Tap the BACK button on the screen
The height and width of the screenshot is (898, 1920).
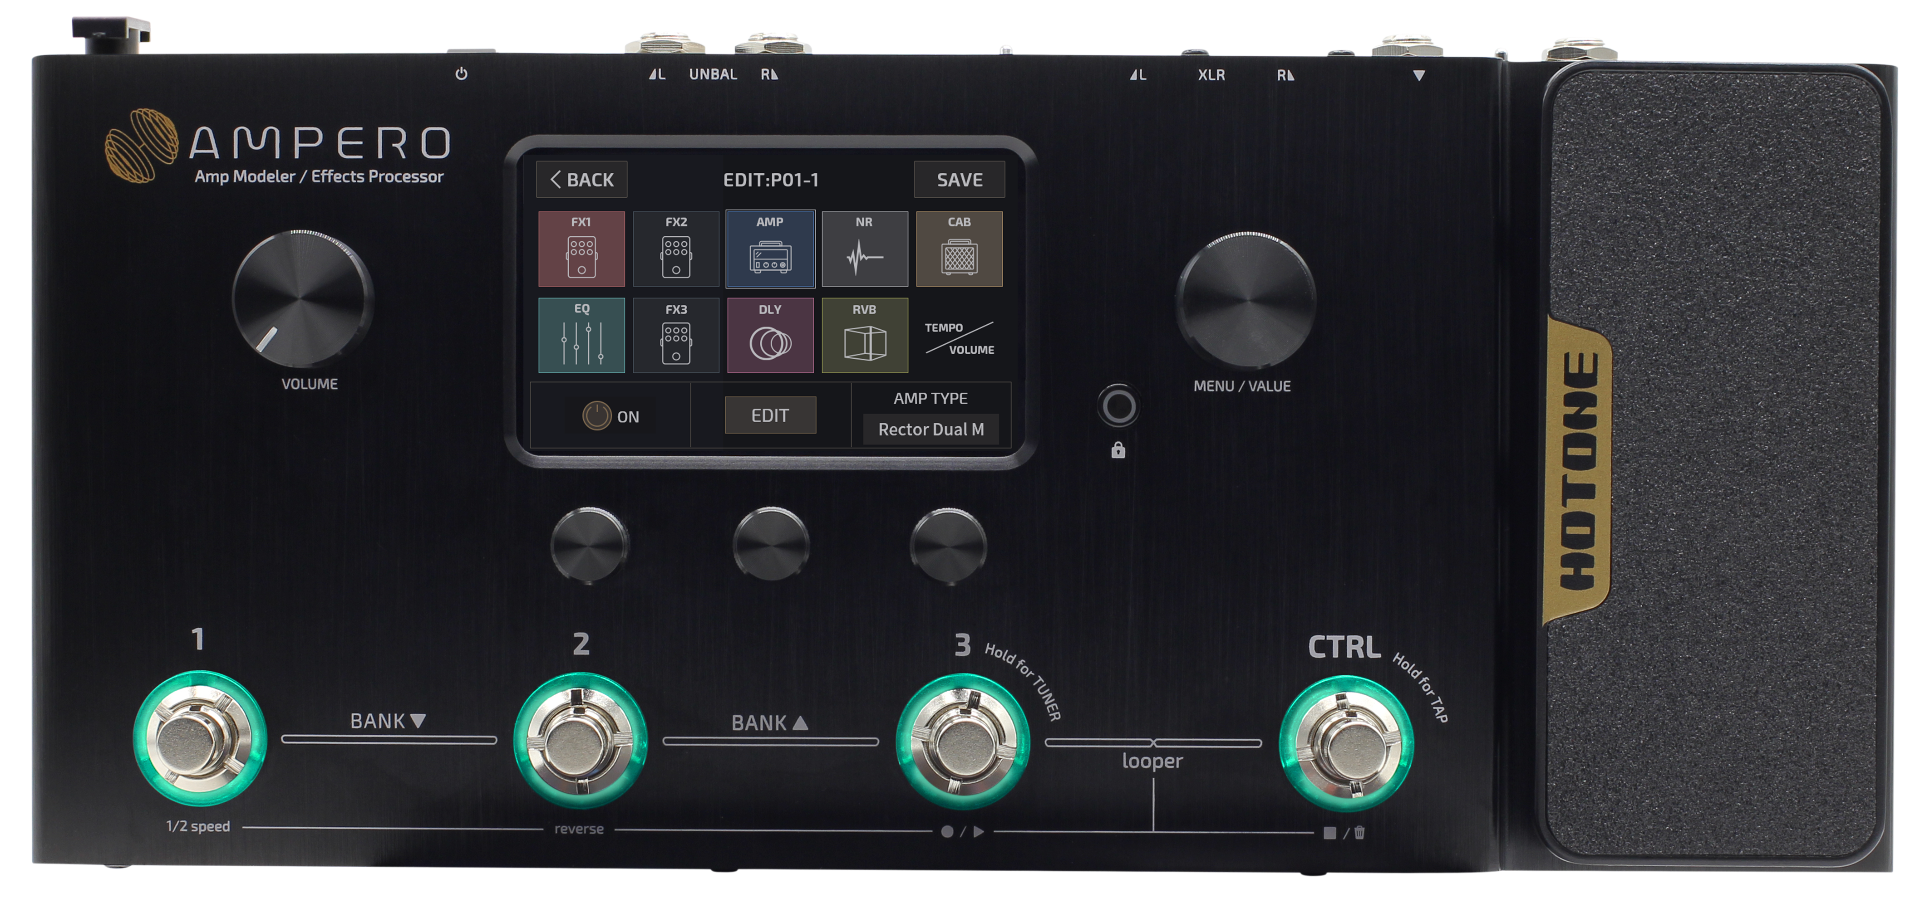[582, 180]
